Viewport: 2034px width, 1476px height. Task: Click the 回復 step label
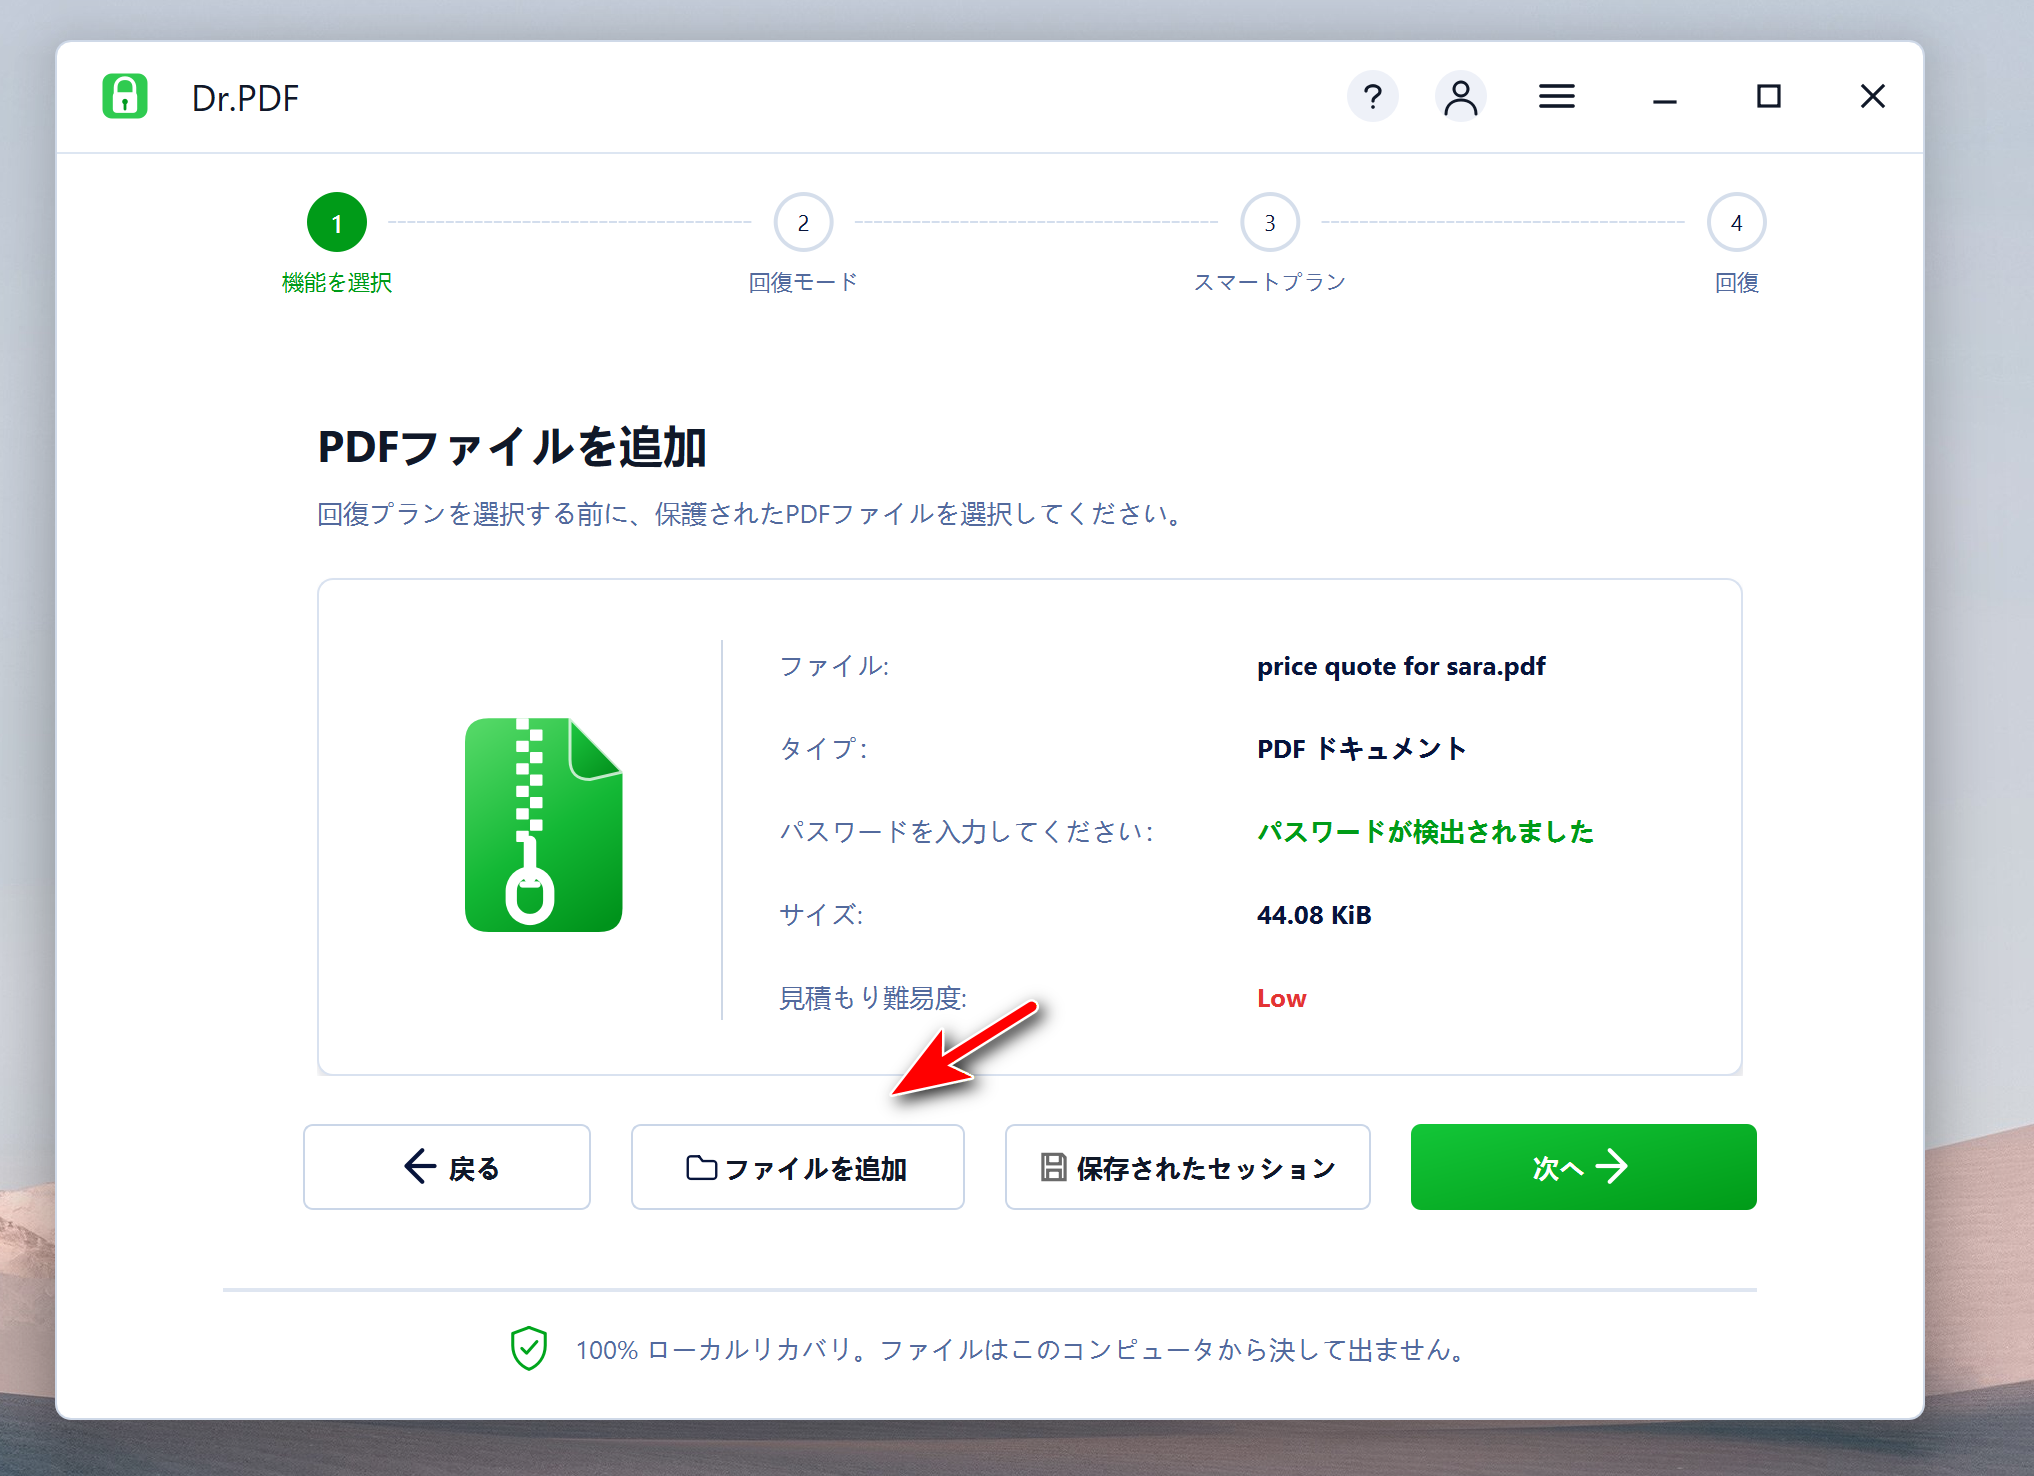pyautogui.click(x=1737, y=283)
